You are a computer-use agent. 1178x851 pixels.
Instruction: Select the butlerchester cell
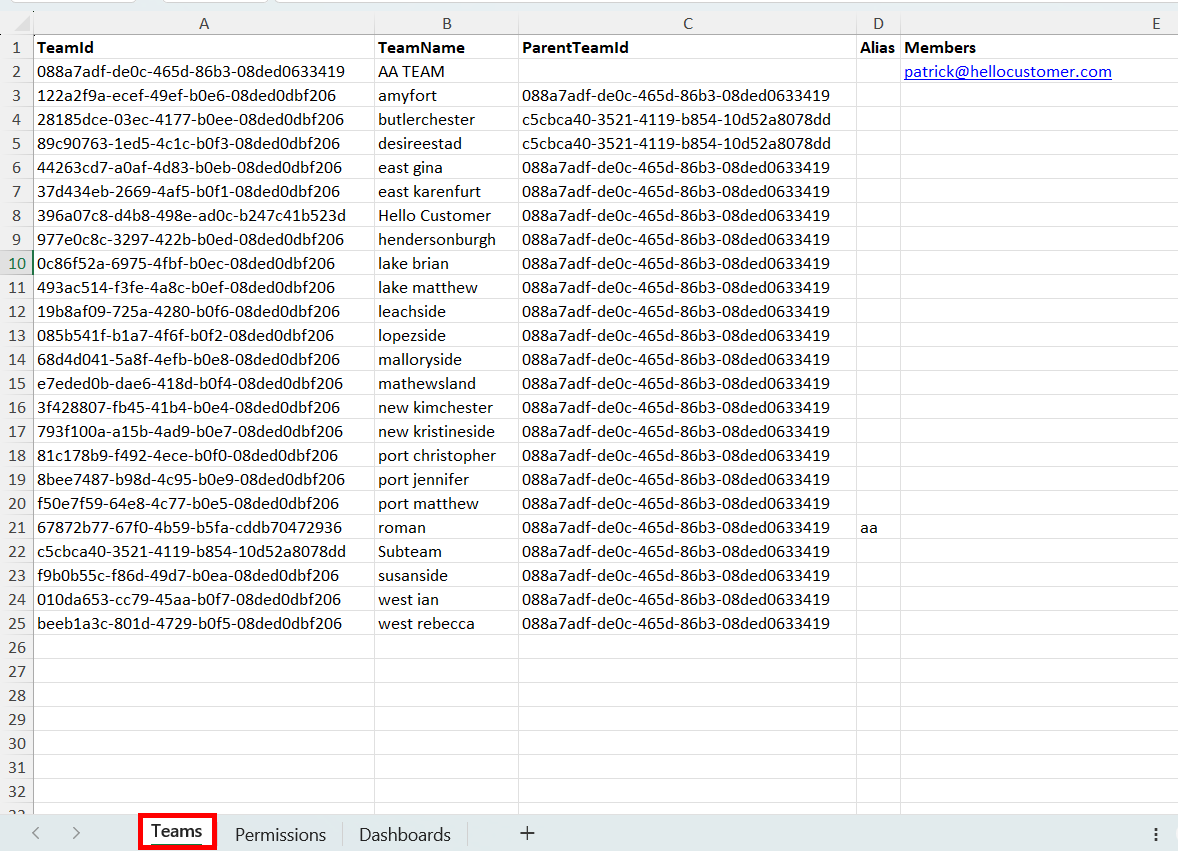pos(446,119)
